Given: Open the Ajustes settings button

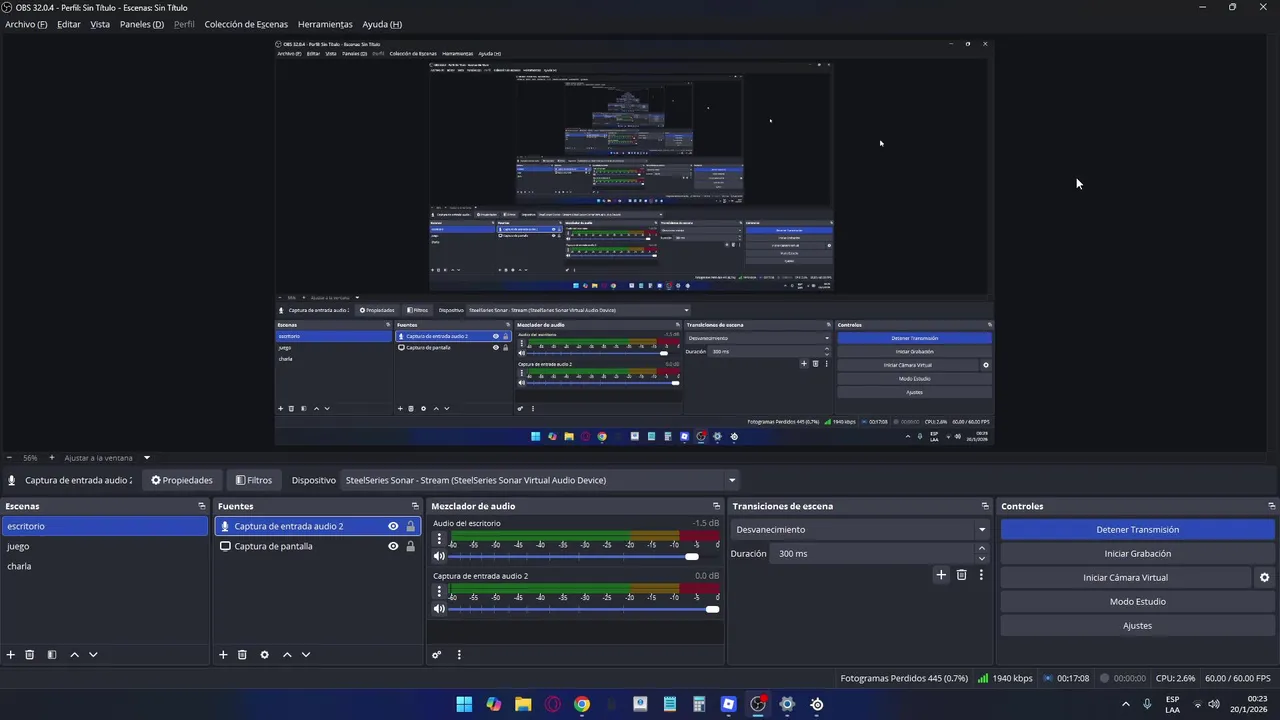Looking at the screenshot, I should pyautogui.click(x=1138, y=626).
